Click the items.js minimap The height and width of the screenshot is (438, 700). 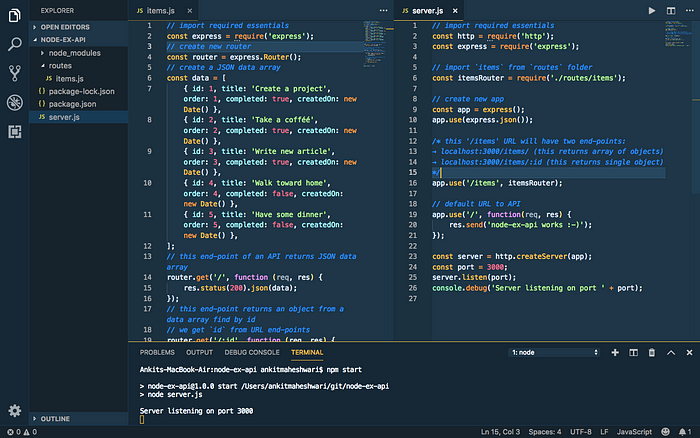(x=375, y=44)
